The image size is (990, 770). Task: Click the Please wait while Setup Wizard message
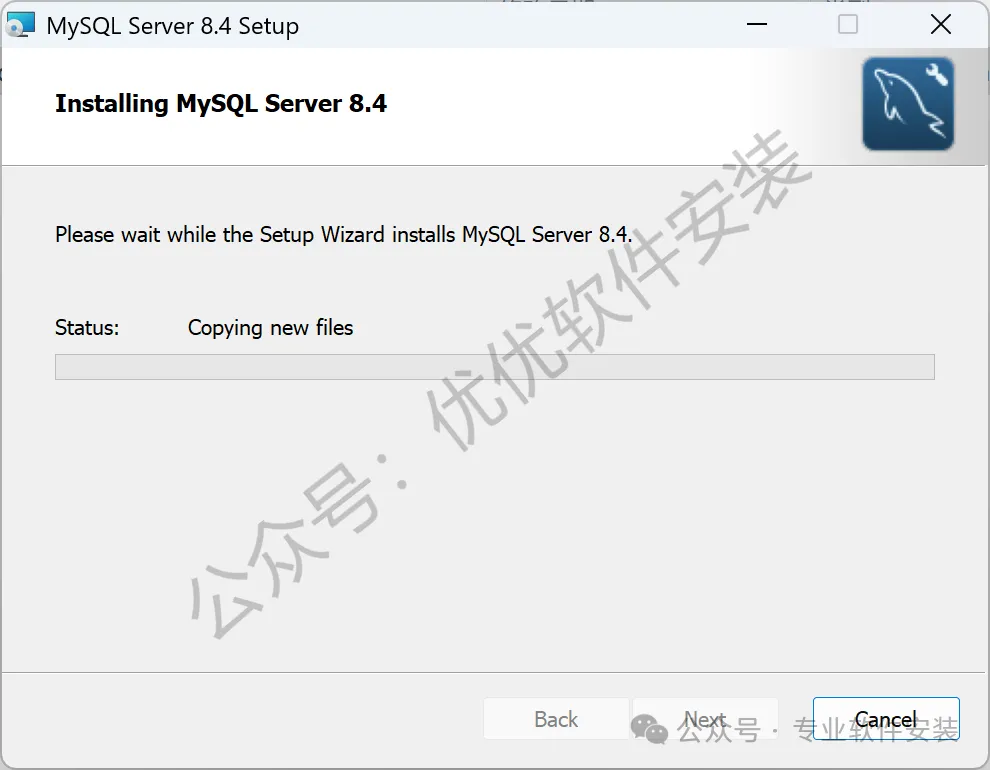(x=343, y=234)
